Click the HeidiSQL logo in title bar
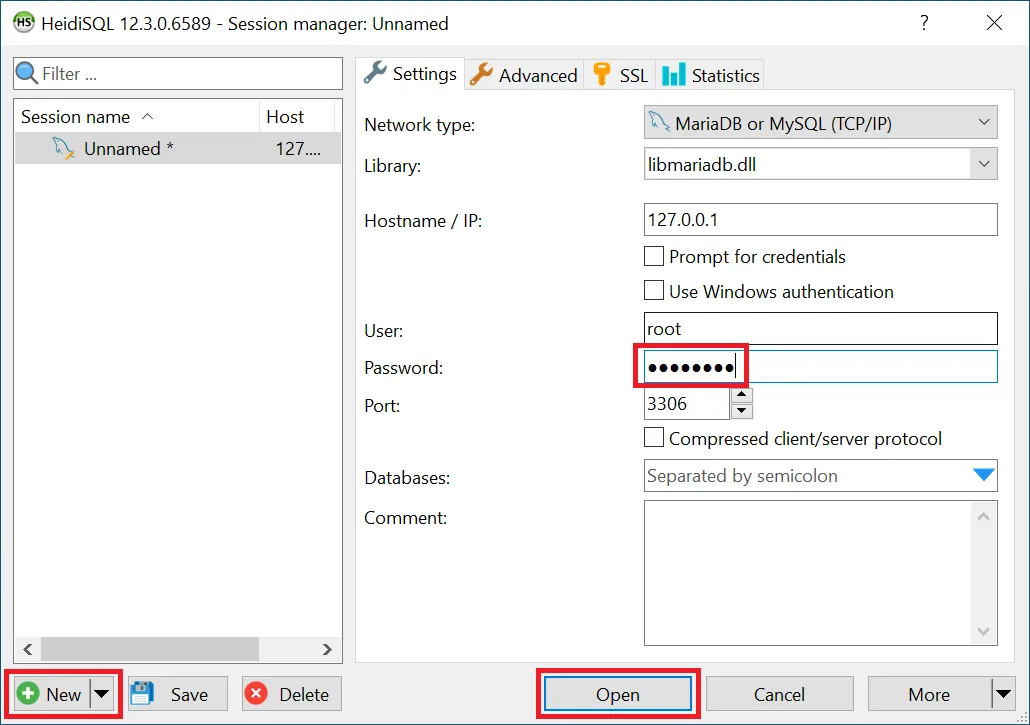Image resolution: width=1030 pixels, height=725 pixels. click(23, 23)
